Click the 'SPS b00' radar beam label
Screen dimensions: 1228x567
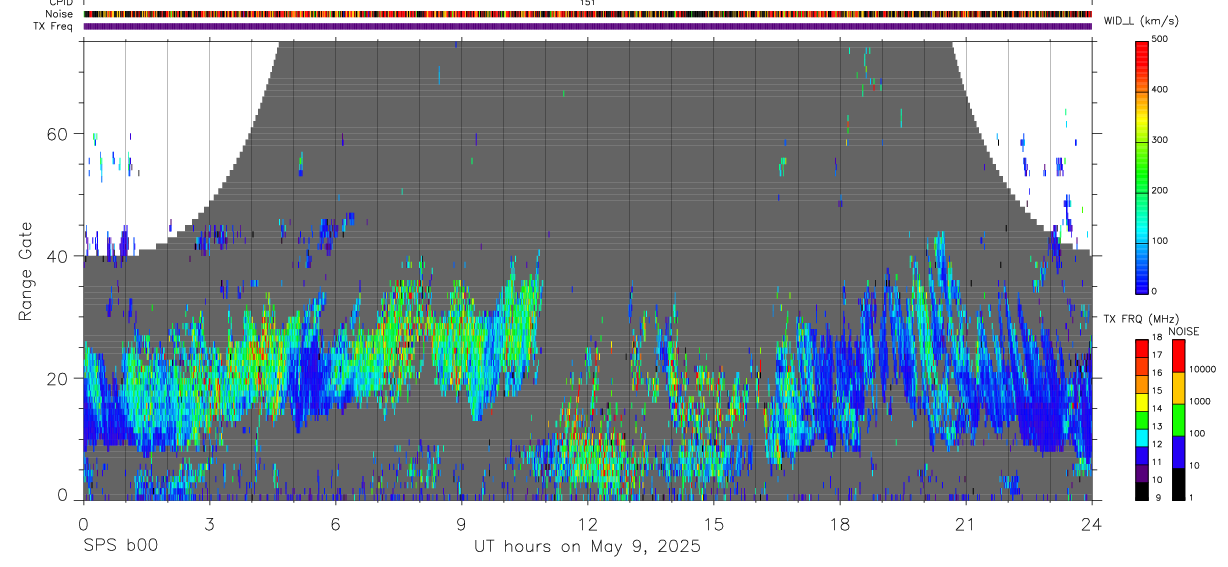120,547
